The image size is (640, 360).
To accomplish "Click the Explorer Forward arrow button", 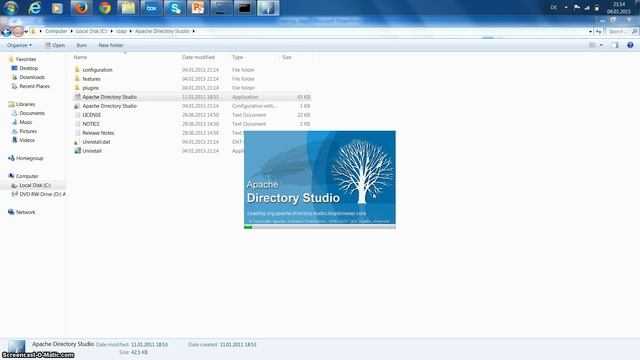I will [18, 31].
